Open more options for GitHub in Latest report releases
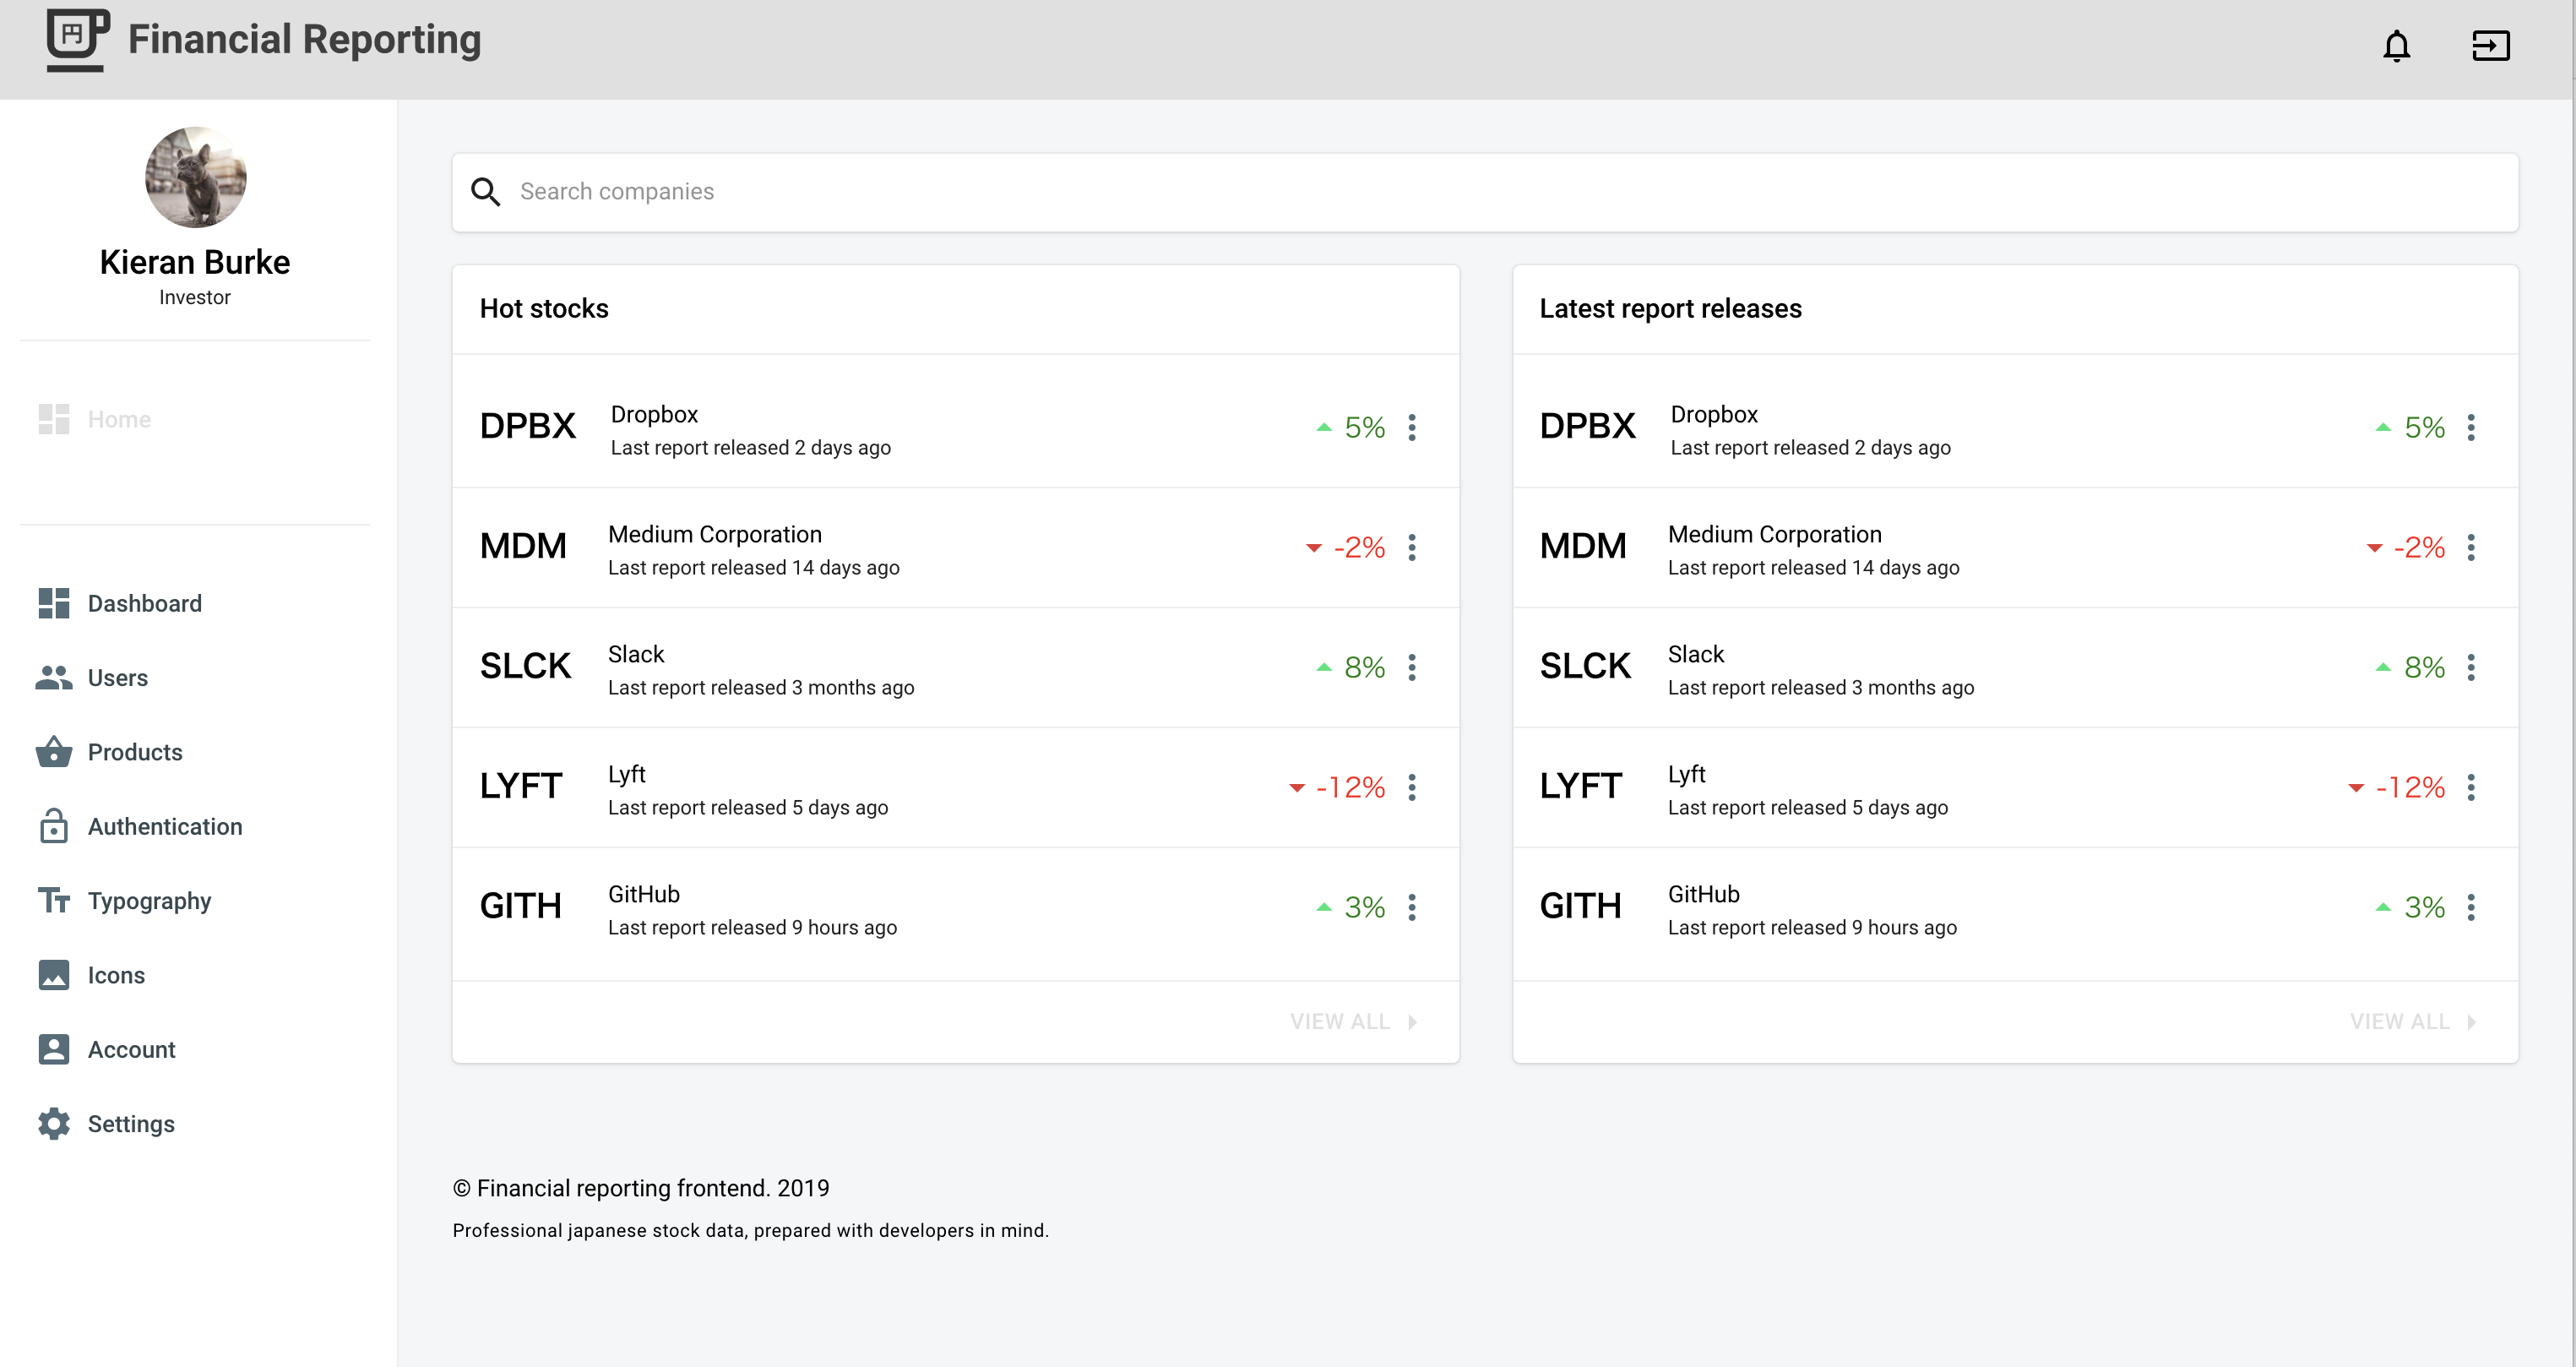2576x1367 pixels. tap(2471, 908)
